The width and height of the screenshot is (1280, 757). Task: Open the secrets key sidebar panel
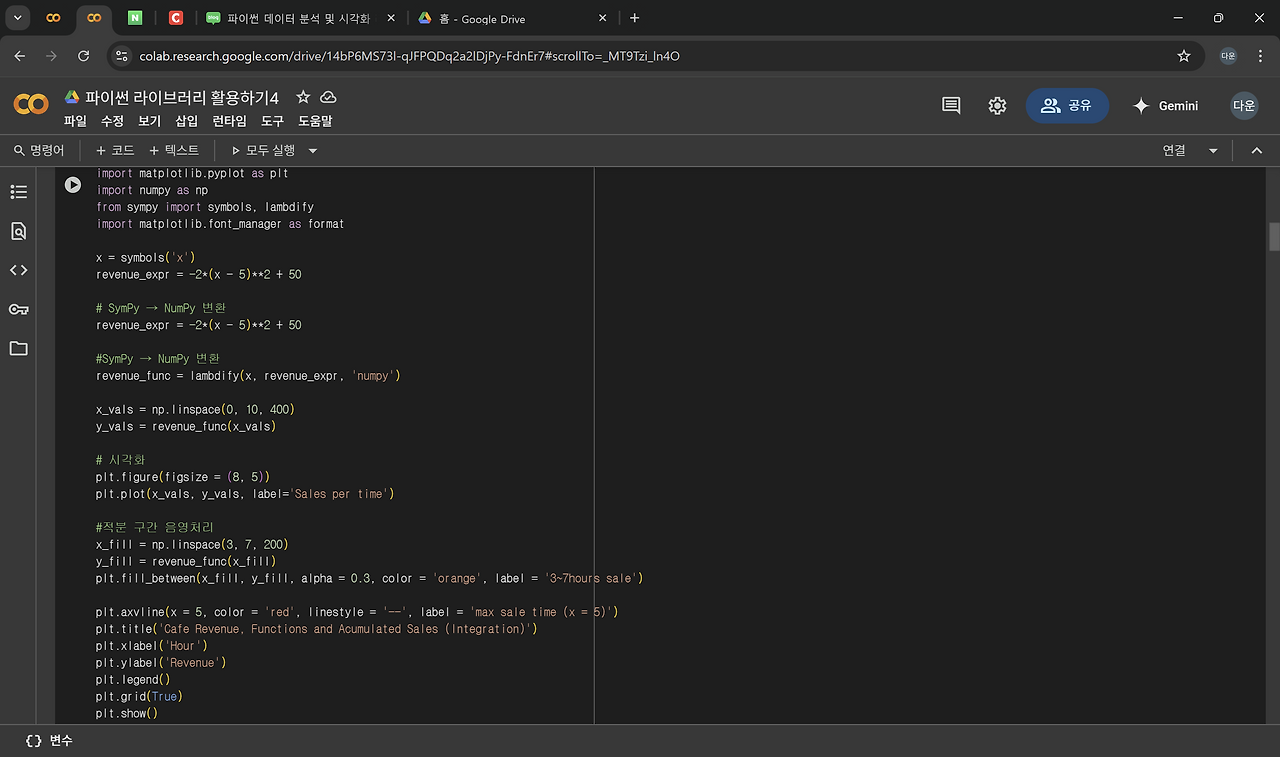click(18, 309)
